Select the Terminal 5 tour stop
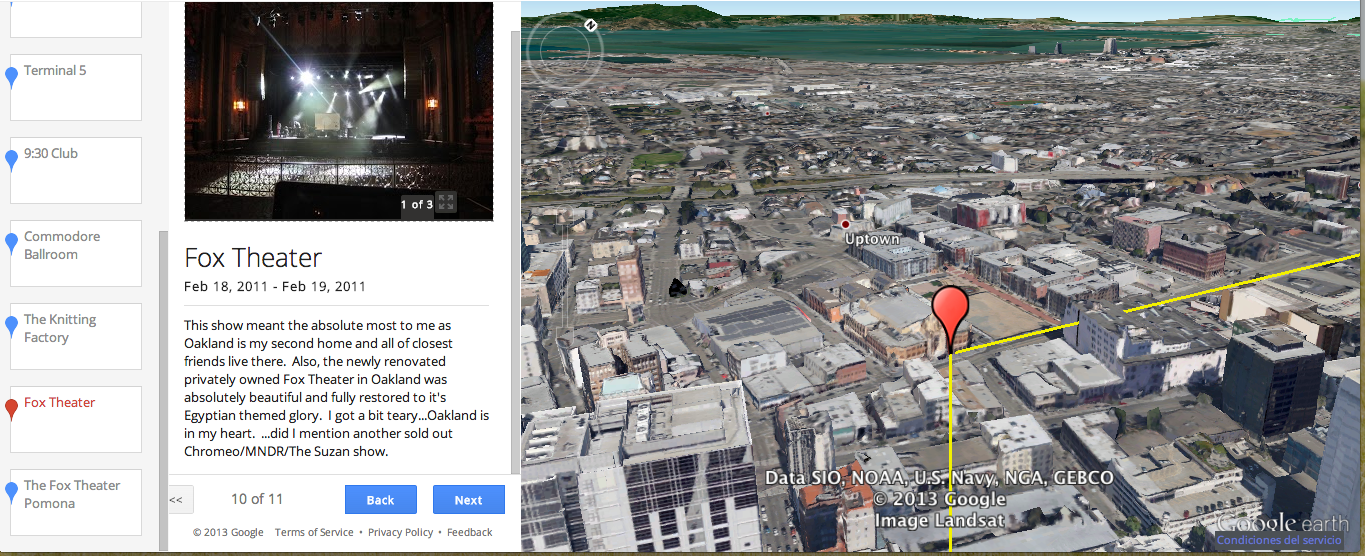1365x556 pixels. 76,88
